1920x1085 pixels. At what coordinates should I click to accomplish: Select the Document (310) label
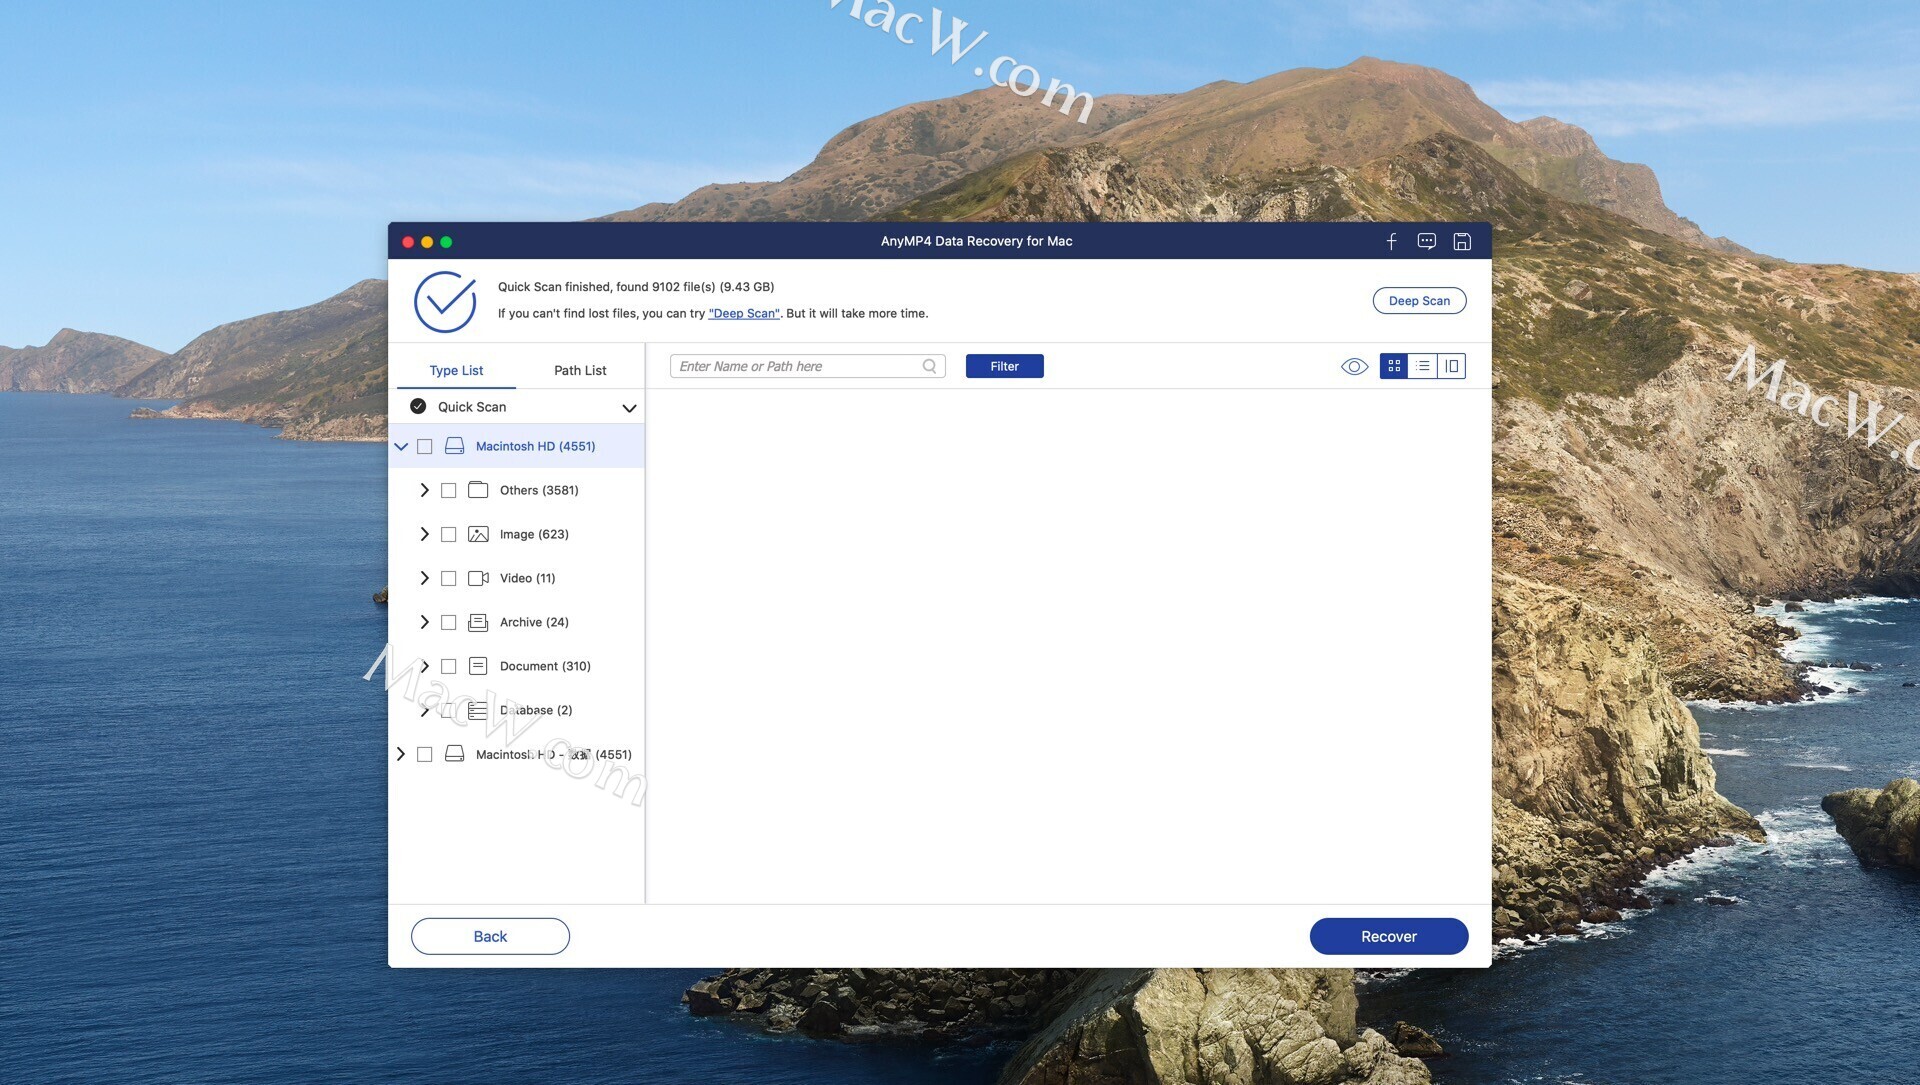click(x=545, y=666)
